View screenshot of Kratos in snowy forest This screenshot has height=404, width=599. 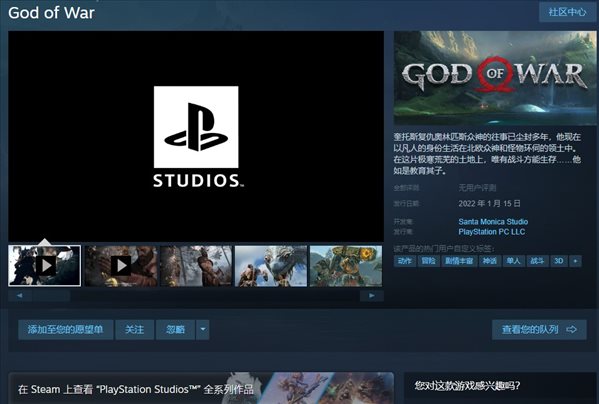[196, 266]
